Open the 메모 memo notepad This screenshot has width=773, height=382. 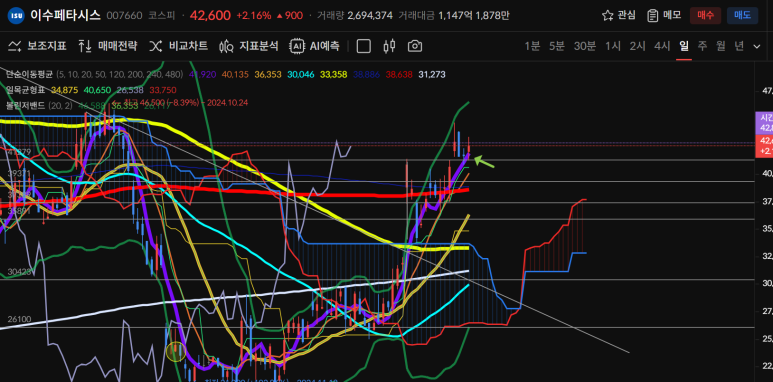pos(664,15)
